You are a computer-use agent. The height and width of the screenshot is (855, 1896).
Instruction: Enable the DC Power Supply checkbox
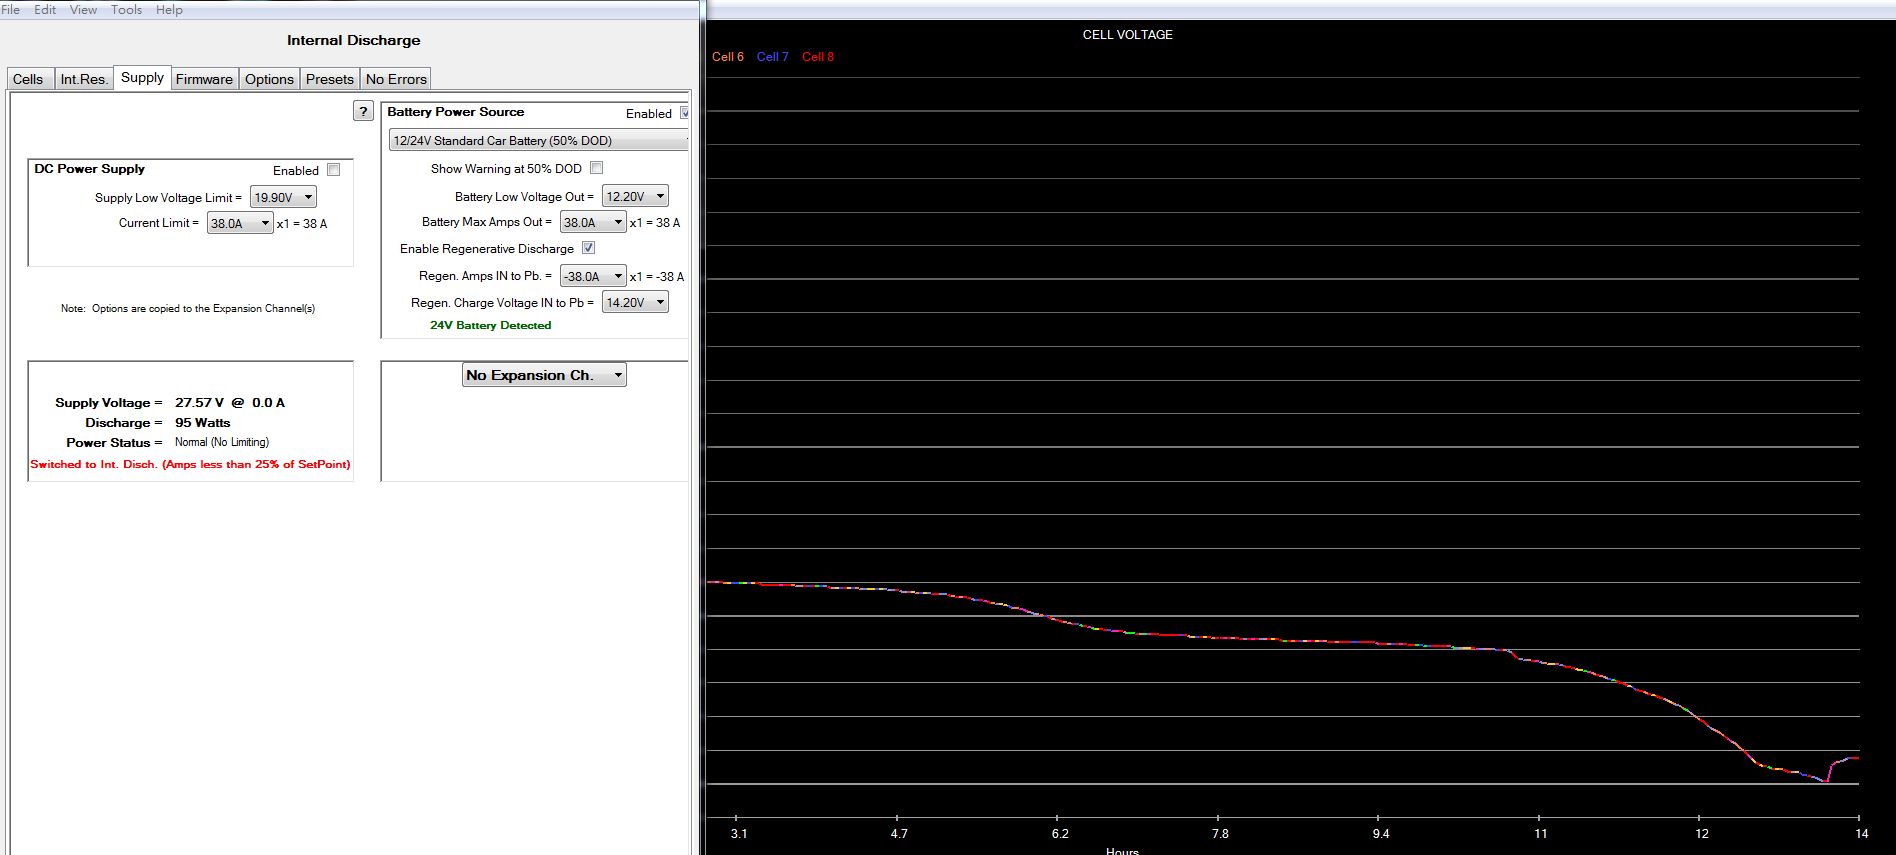coord(334,170)
